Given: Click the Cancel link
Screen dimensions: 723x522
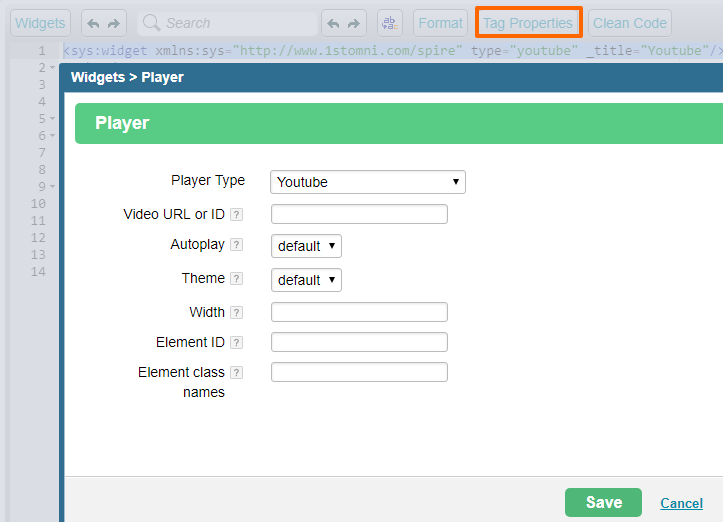Looking at the screenshot, I should (x=682, y=503).
